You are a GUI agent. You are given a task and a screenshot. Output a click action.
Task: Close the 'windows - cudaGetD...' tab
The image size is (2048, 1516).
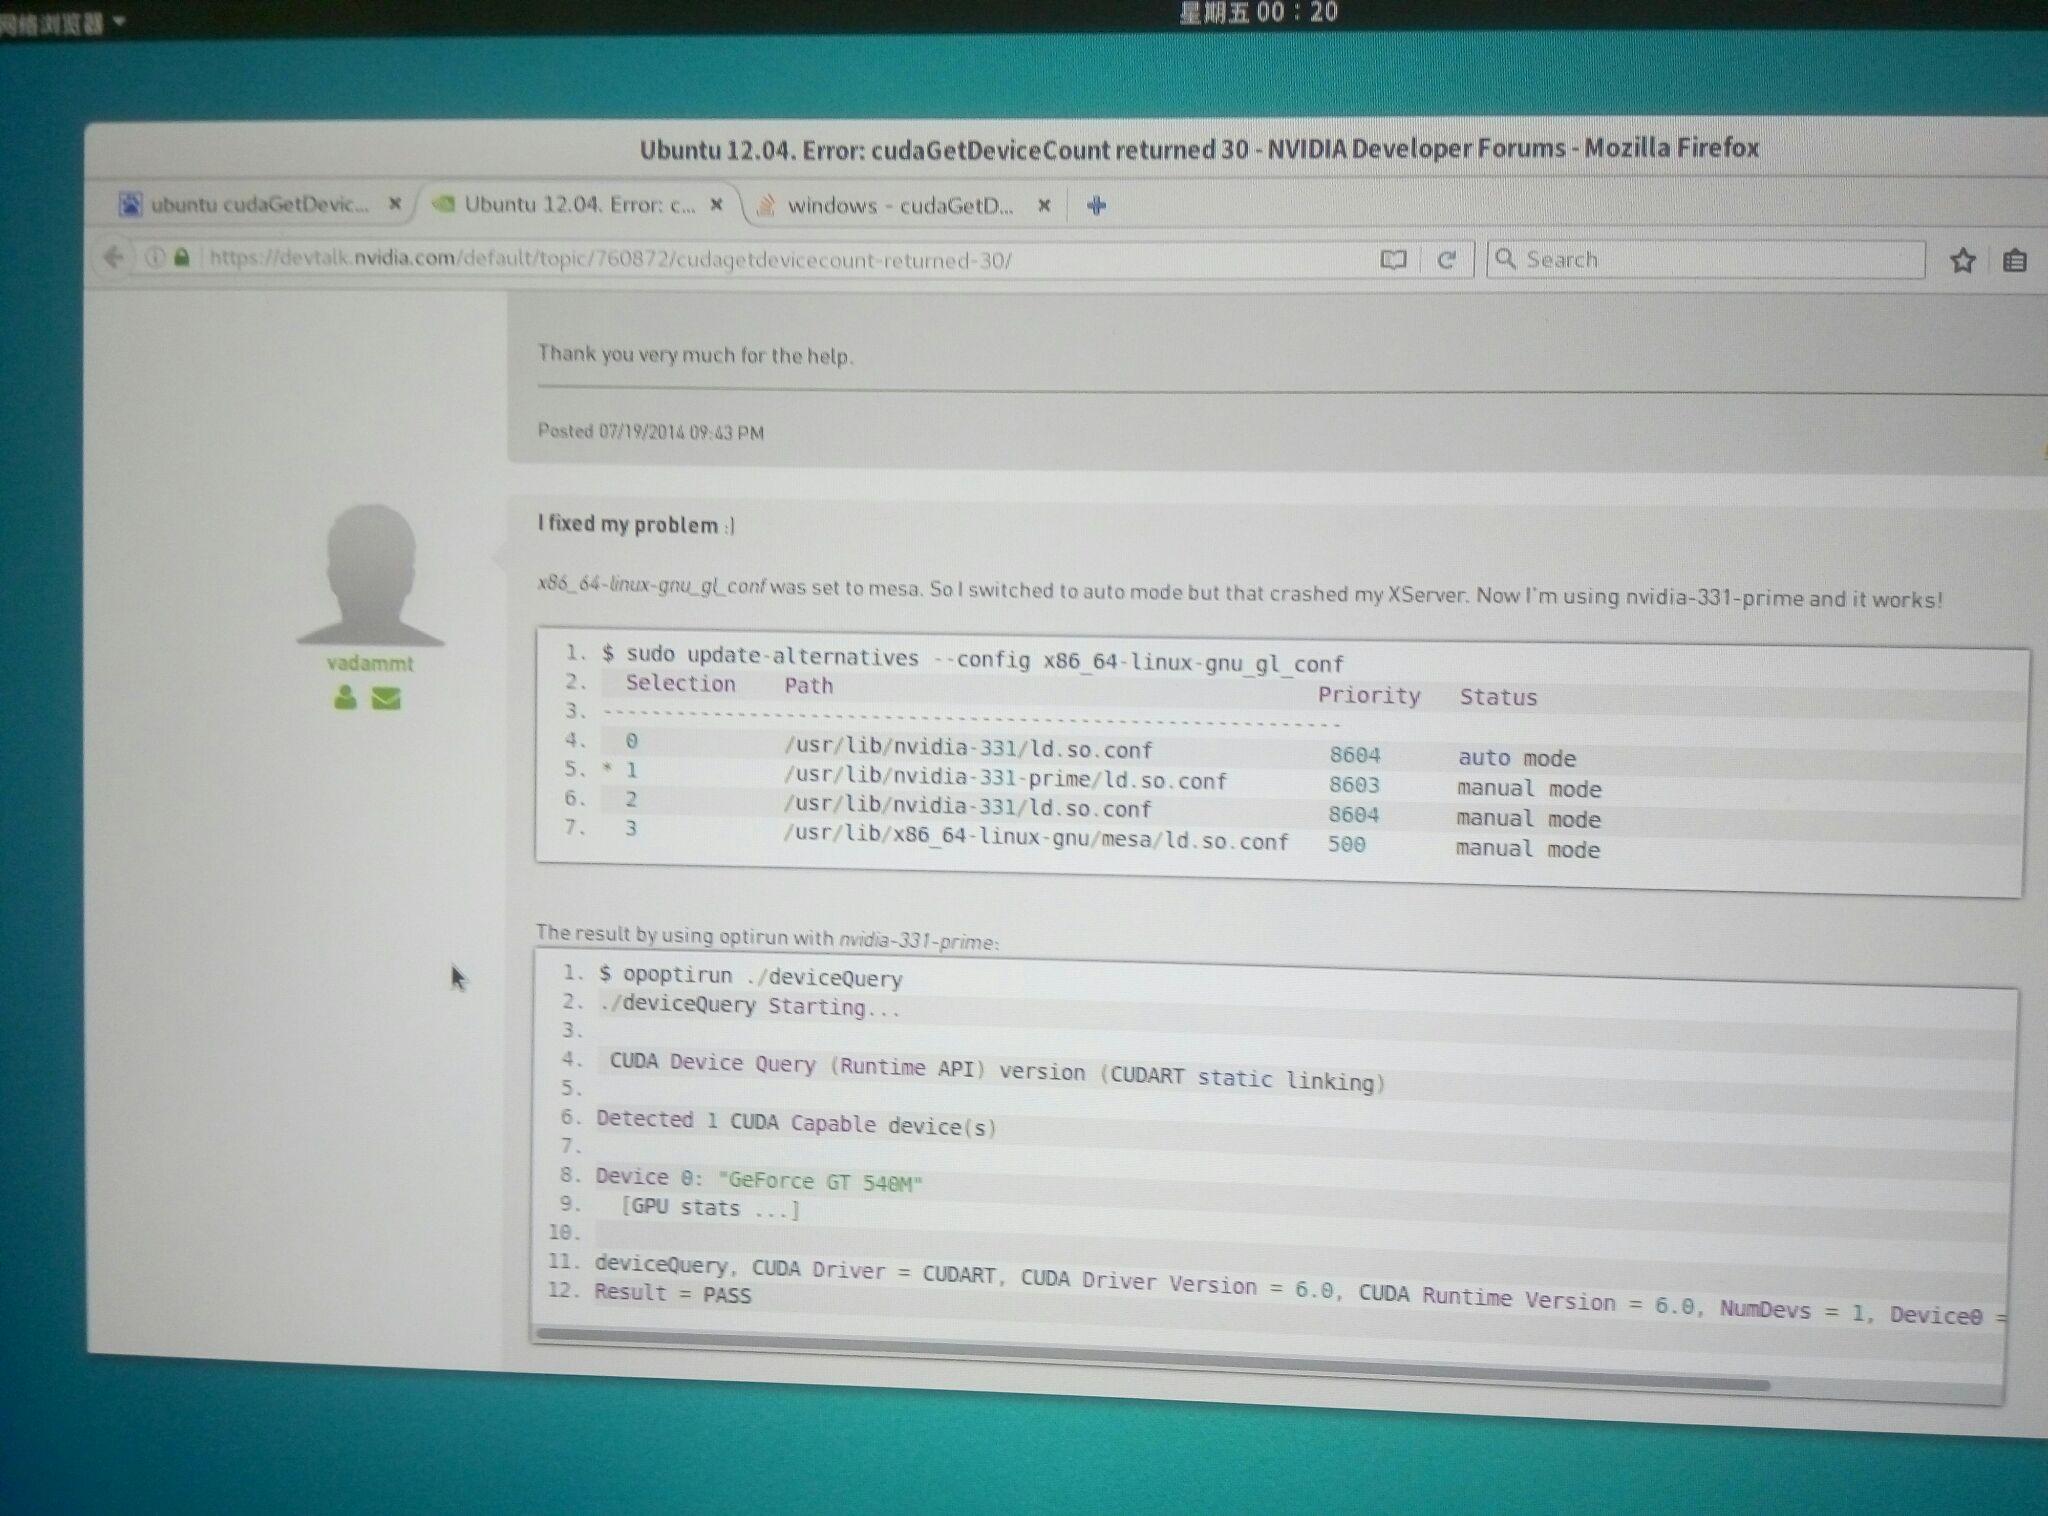1044,205
